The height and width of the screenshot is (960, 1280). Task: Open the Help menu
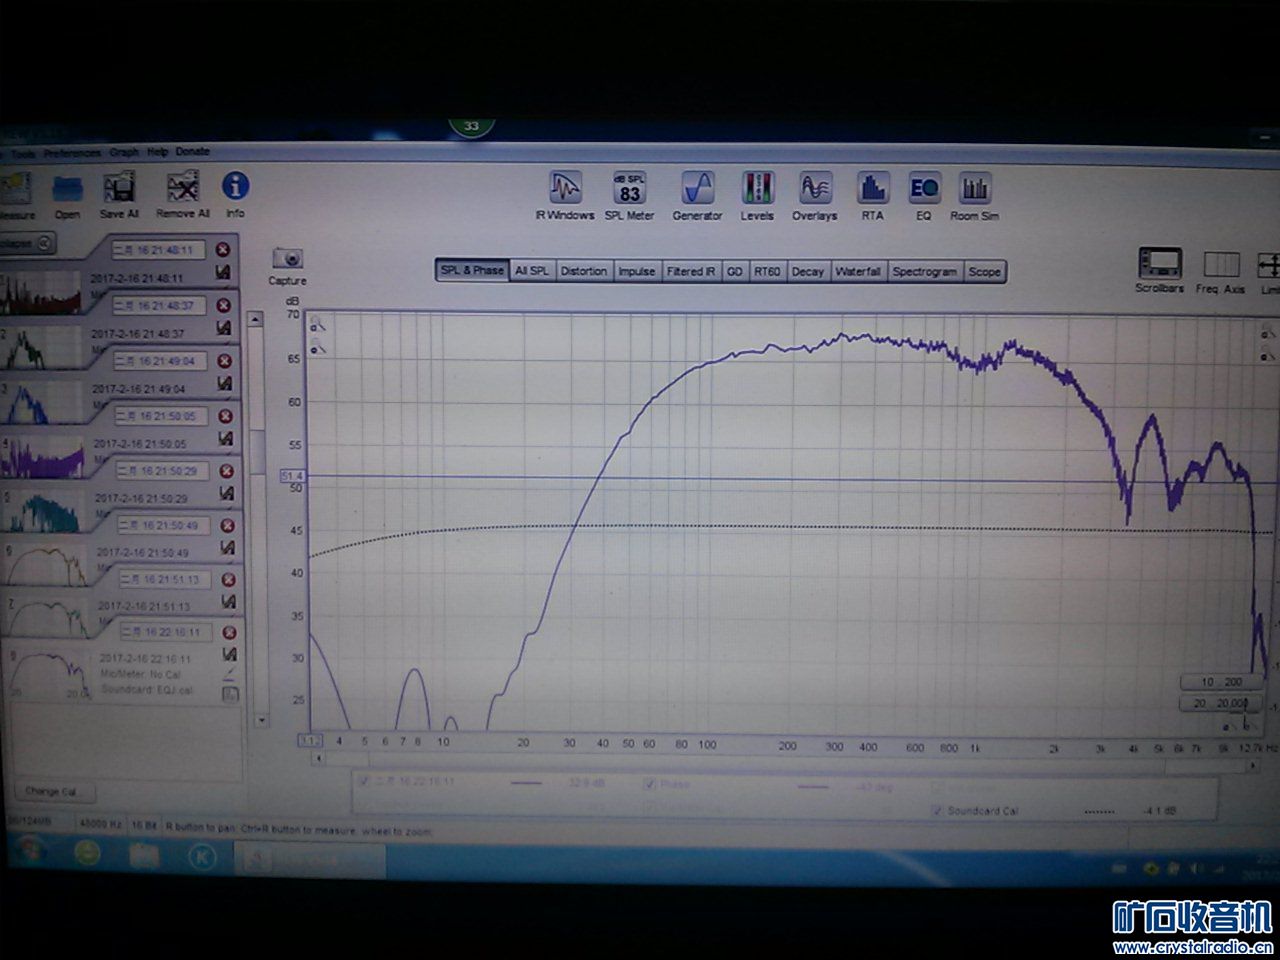[157, 152]
